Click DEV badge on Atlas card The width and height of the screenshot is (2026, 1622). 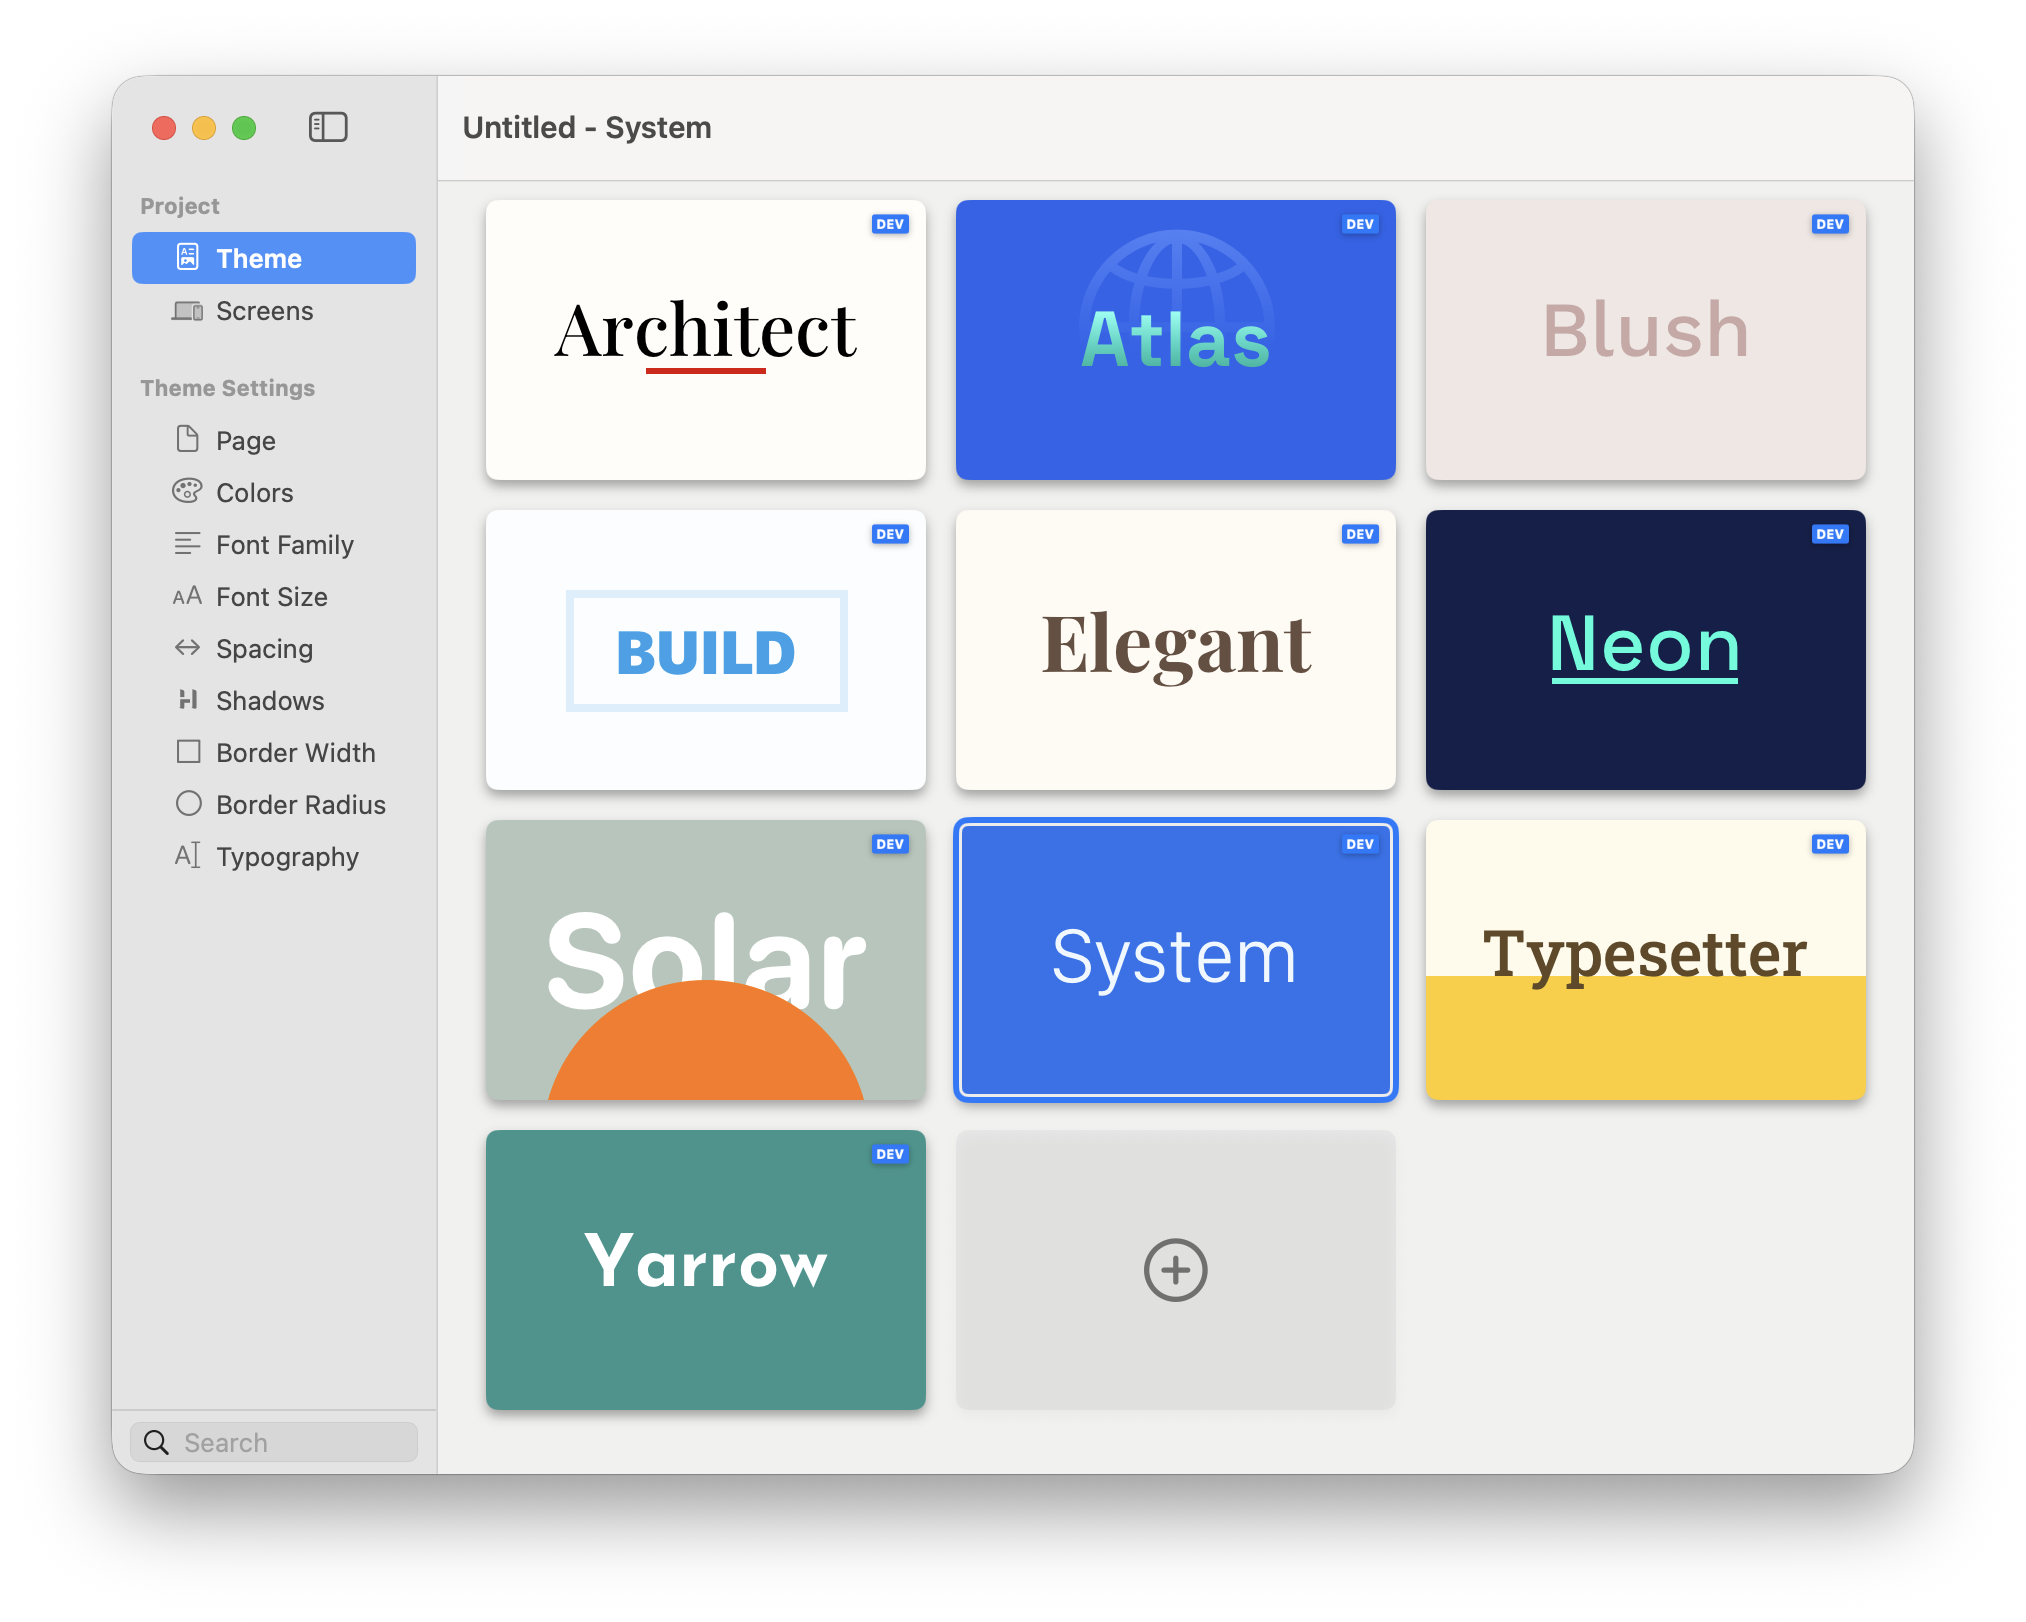(1359, 224)
